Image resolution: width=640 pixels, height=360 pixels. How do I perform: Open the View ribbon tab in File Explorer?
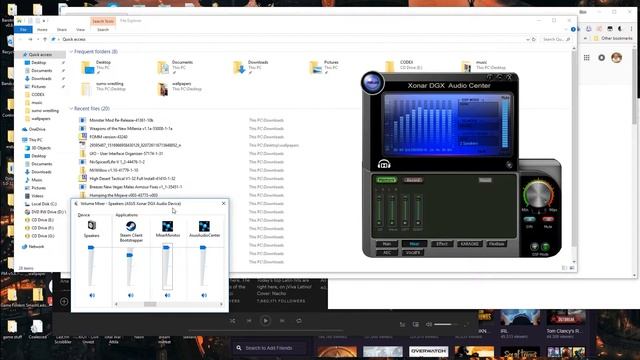click(80, 29)
